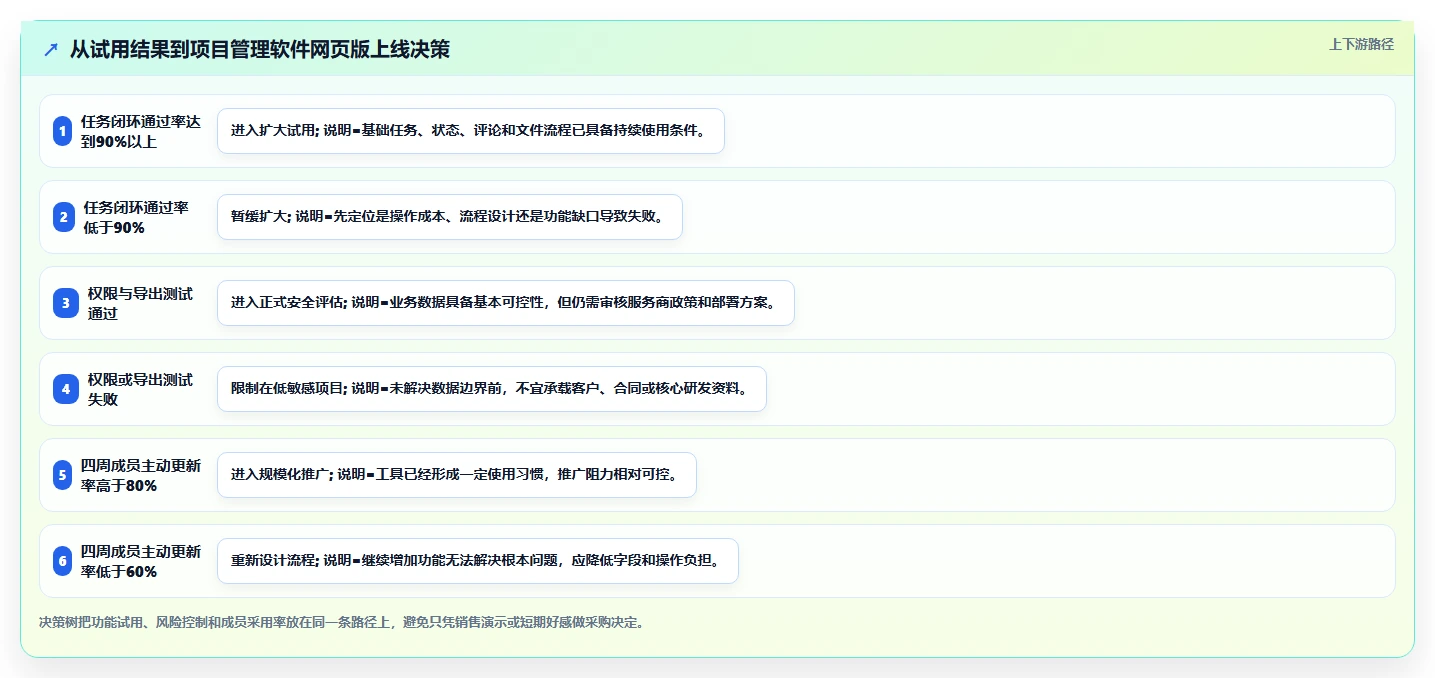Select condition 权限或导出测试失败
Viewport: 1435px width, 678px height.
(x=141, y=389)
